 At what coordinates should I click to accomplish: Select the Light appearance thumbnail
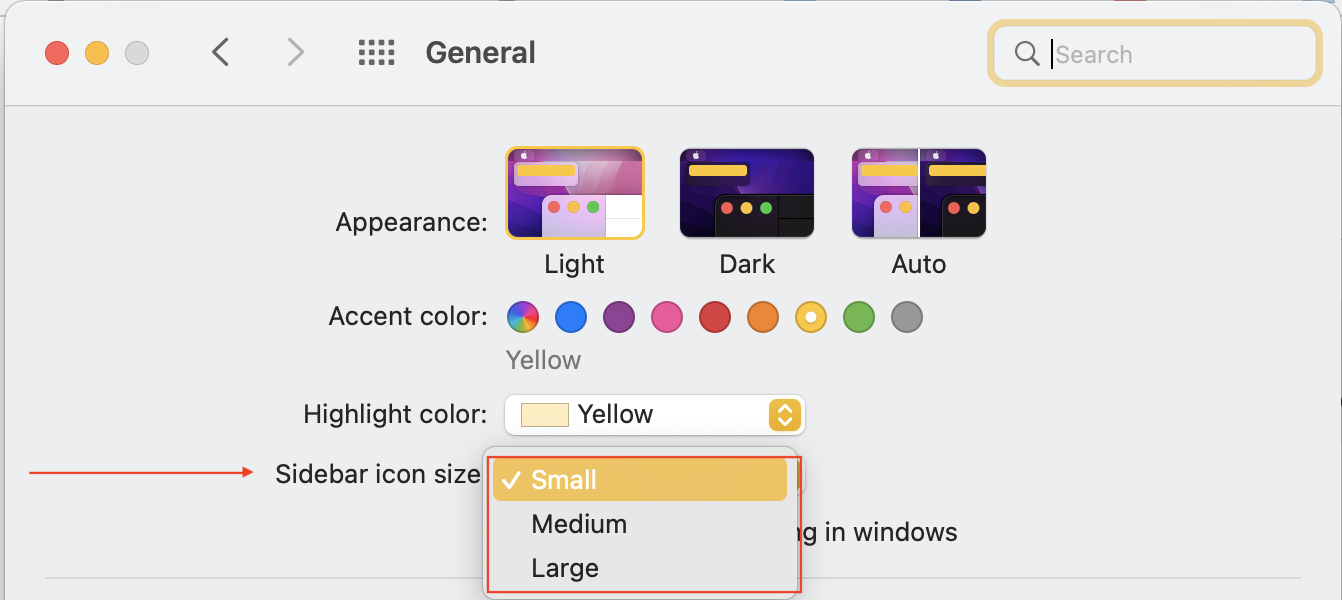(575, 193)
